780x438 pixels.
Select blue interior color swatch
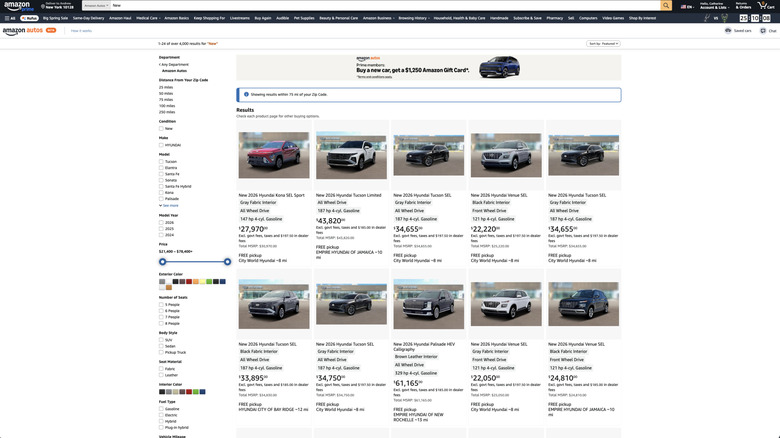pyautogui.click(x=202, y=392)
